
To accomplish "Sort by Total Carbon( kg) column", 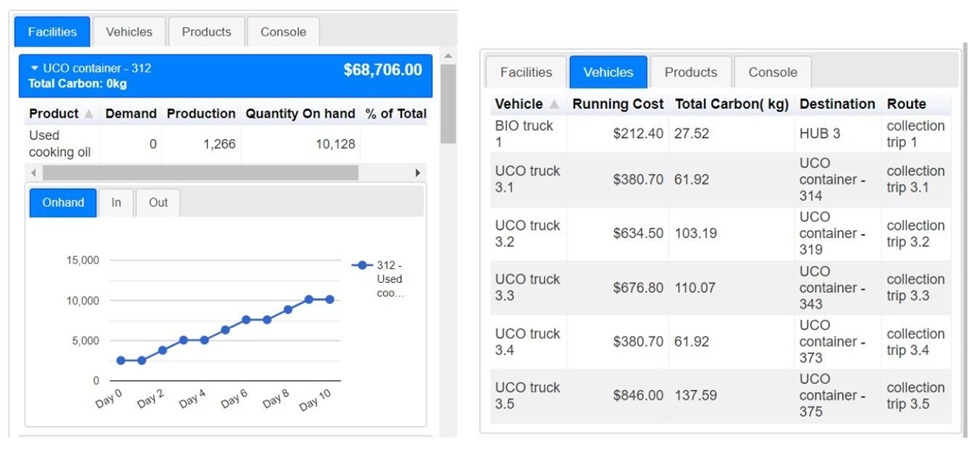I will tap(732, 104).
